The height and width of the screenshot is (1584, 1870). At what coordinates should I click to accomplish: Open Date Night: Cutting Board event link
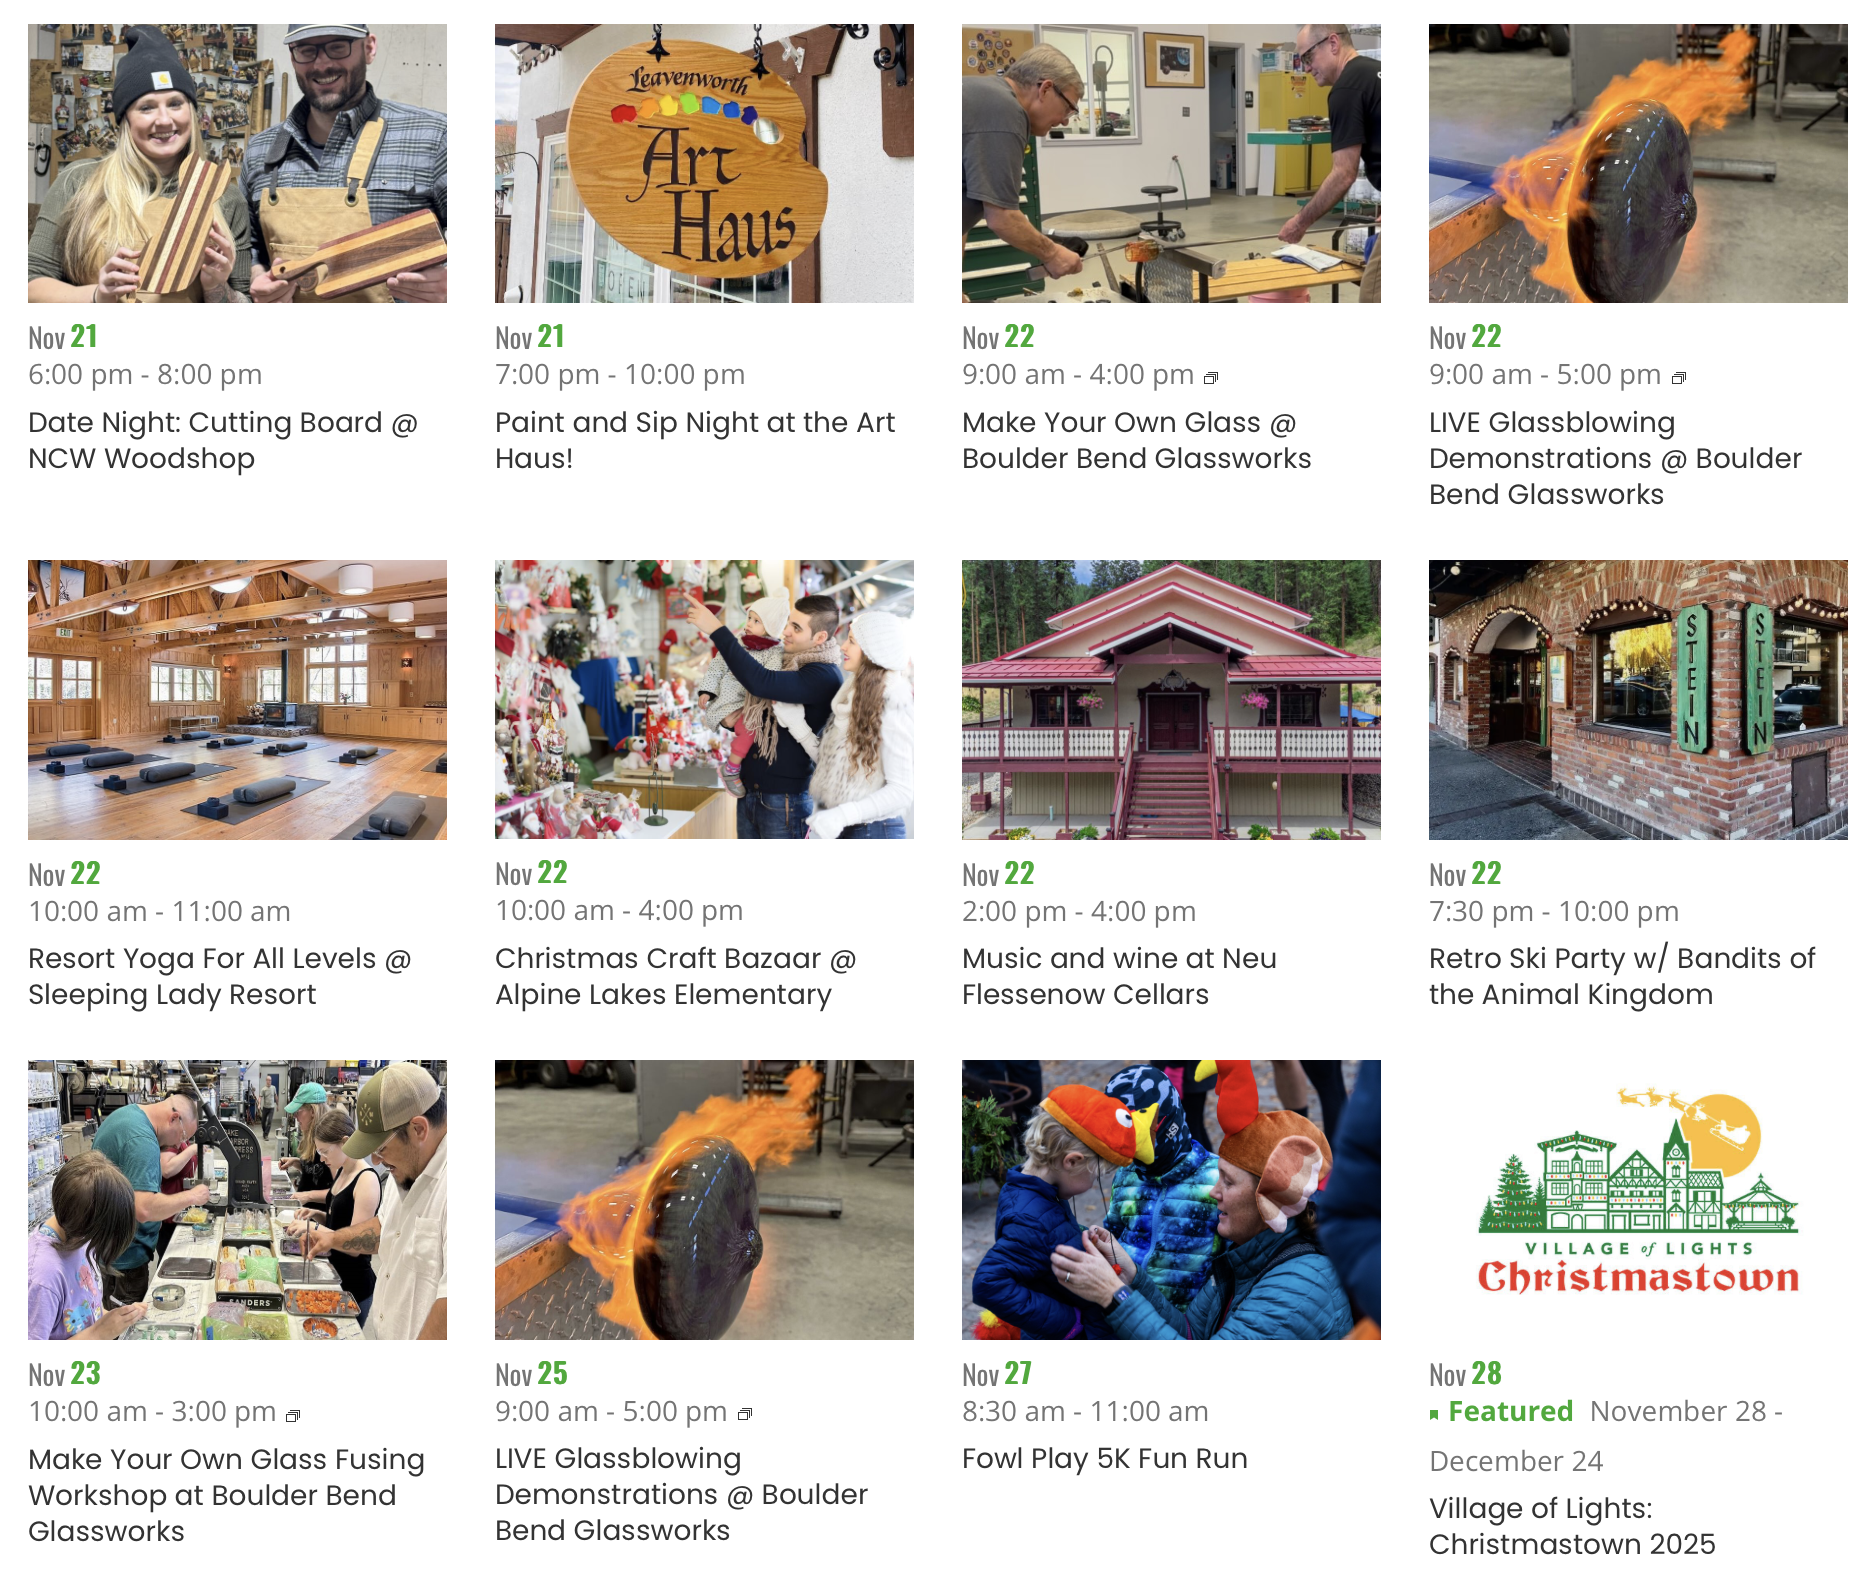click(223, 440)
